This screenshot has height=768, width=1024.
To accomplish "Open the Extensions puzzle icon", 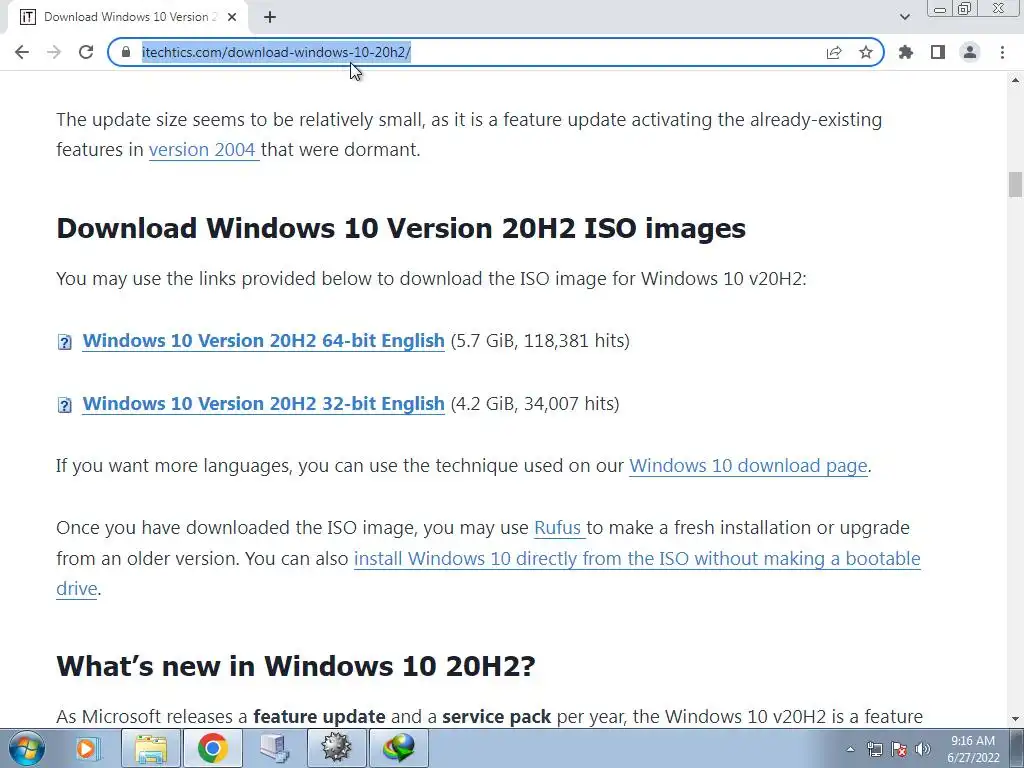I will click(906, 52).
